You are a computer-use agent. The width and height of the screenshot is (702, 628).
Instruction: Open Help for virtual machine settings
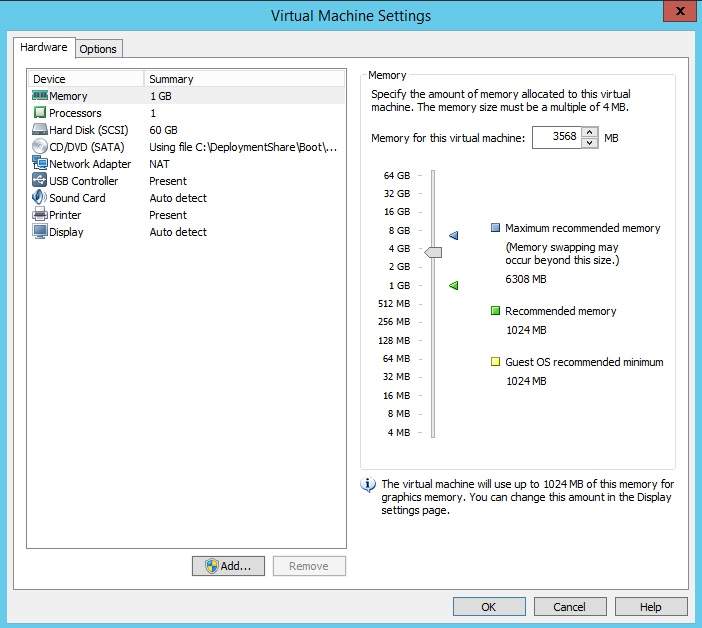650,607
